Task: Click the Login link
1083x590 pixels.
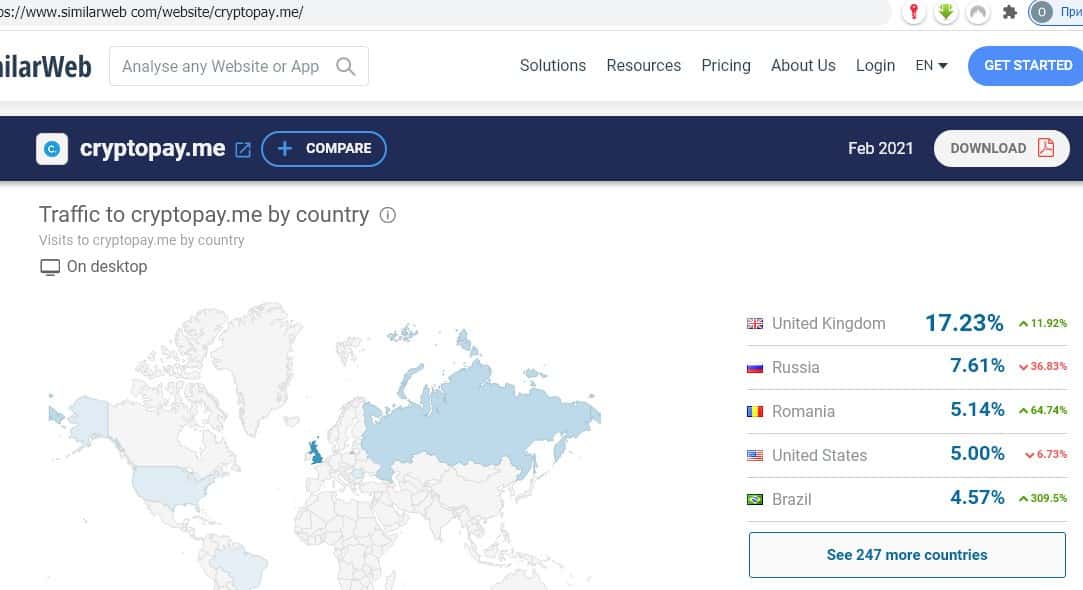Action: coord(875,66)
